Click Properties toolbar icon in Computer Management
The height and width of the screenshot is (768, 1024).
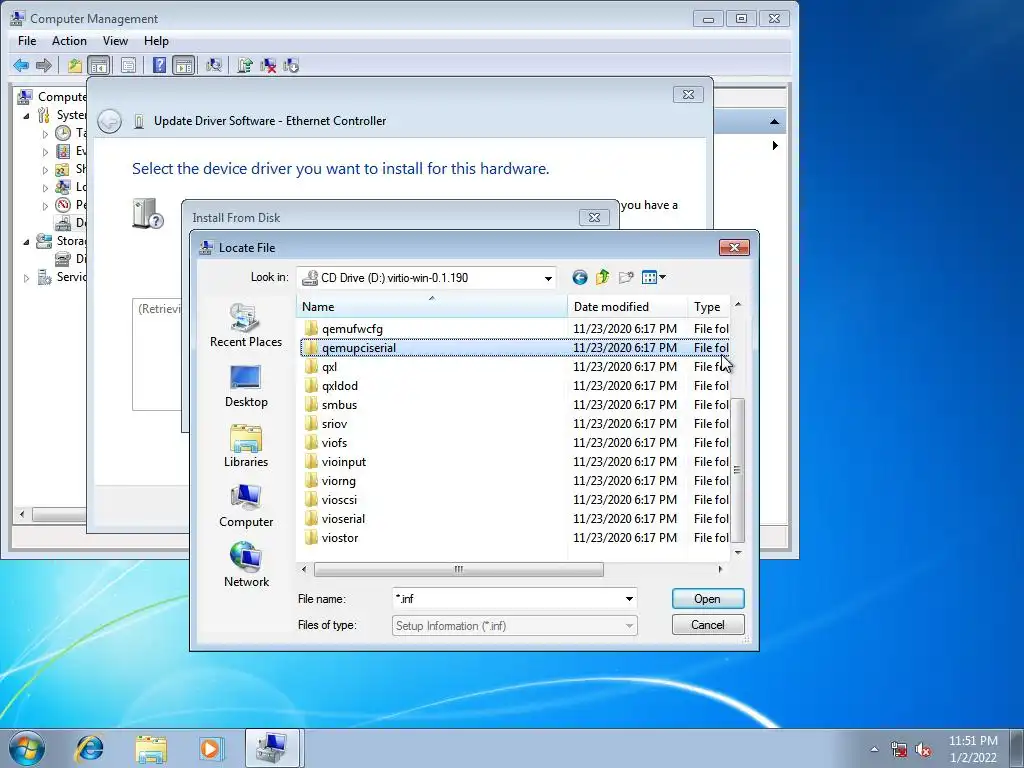click(128, 65)
